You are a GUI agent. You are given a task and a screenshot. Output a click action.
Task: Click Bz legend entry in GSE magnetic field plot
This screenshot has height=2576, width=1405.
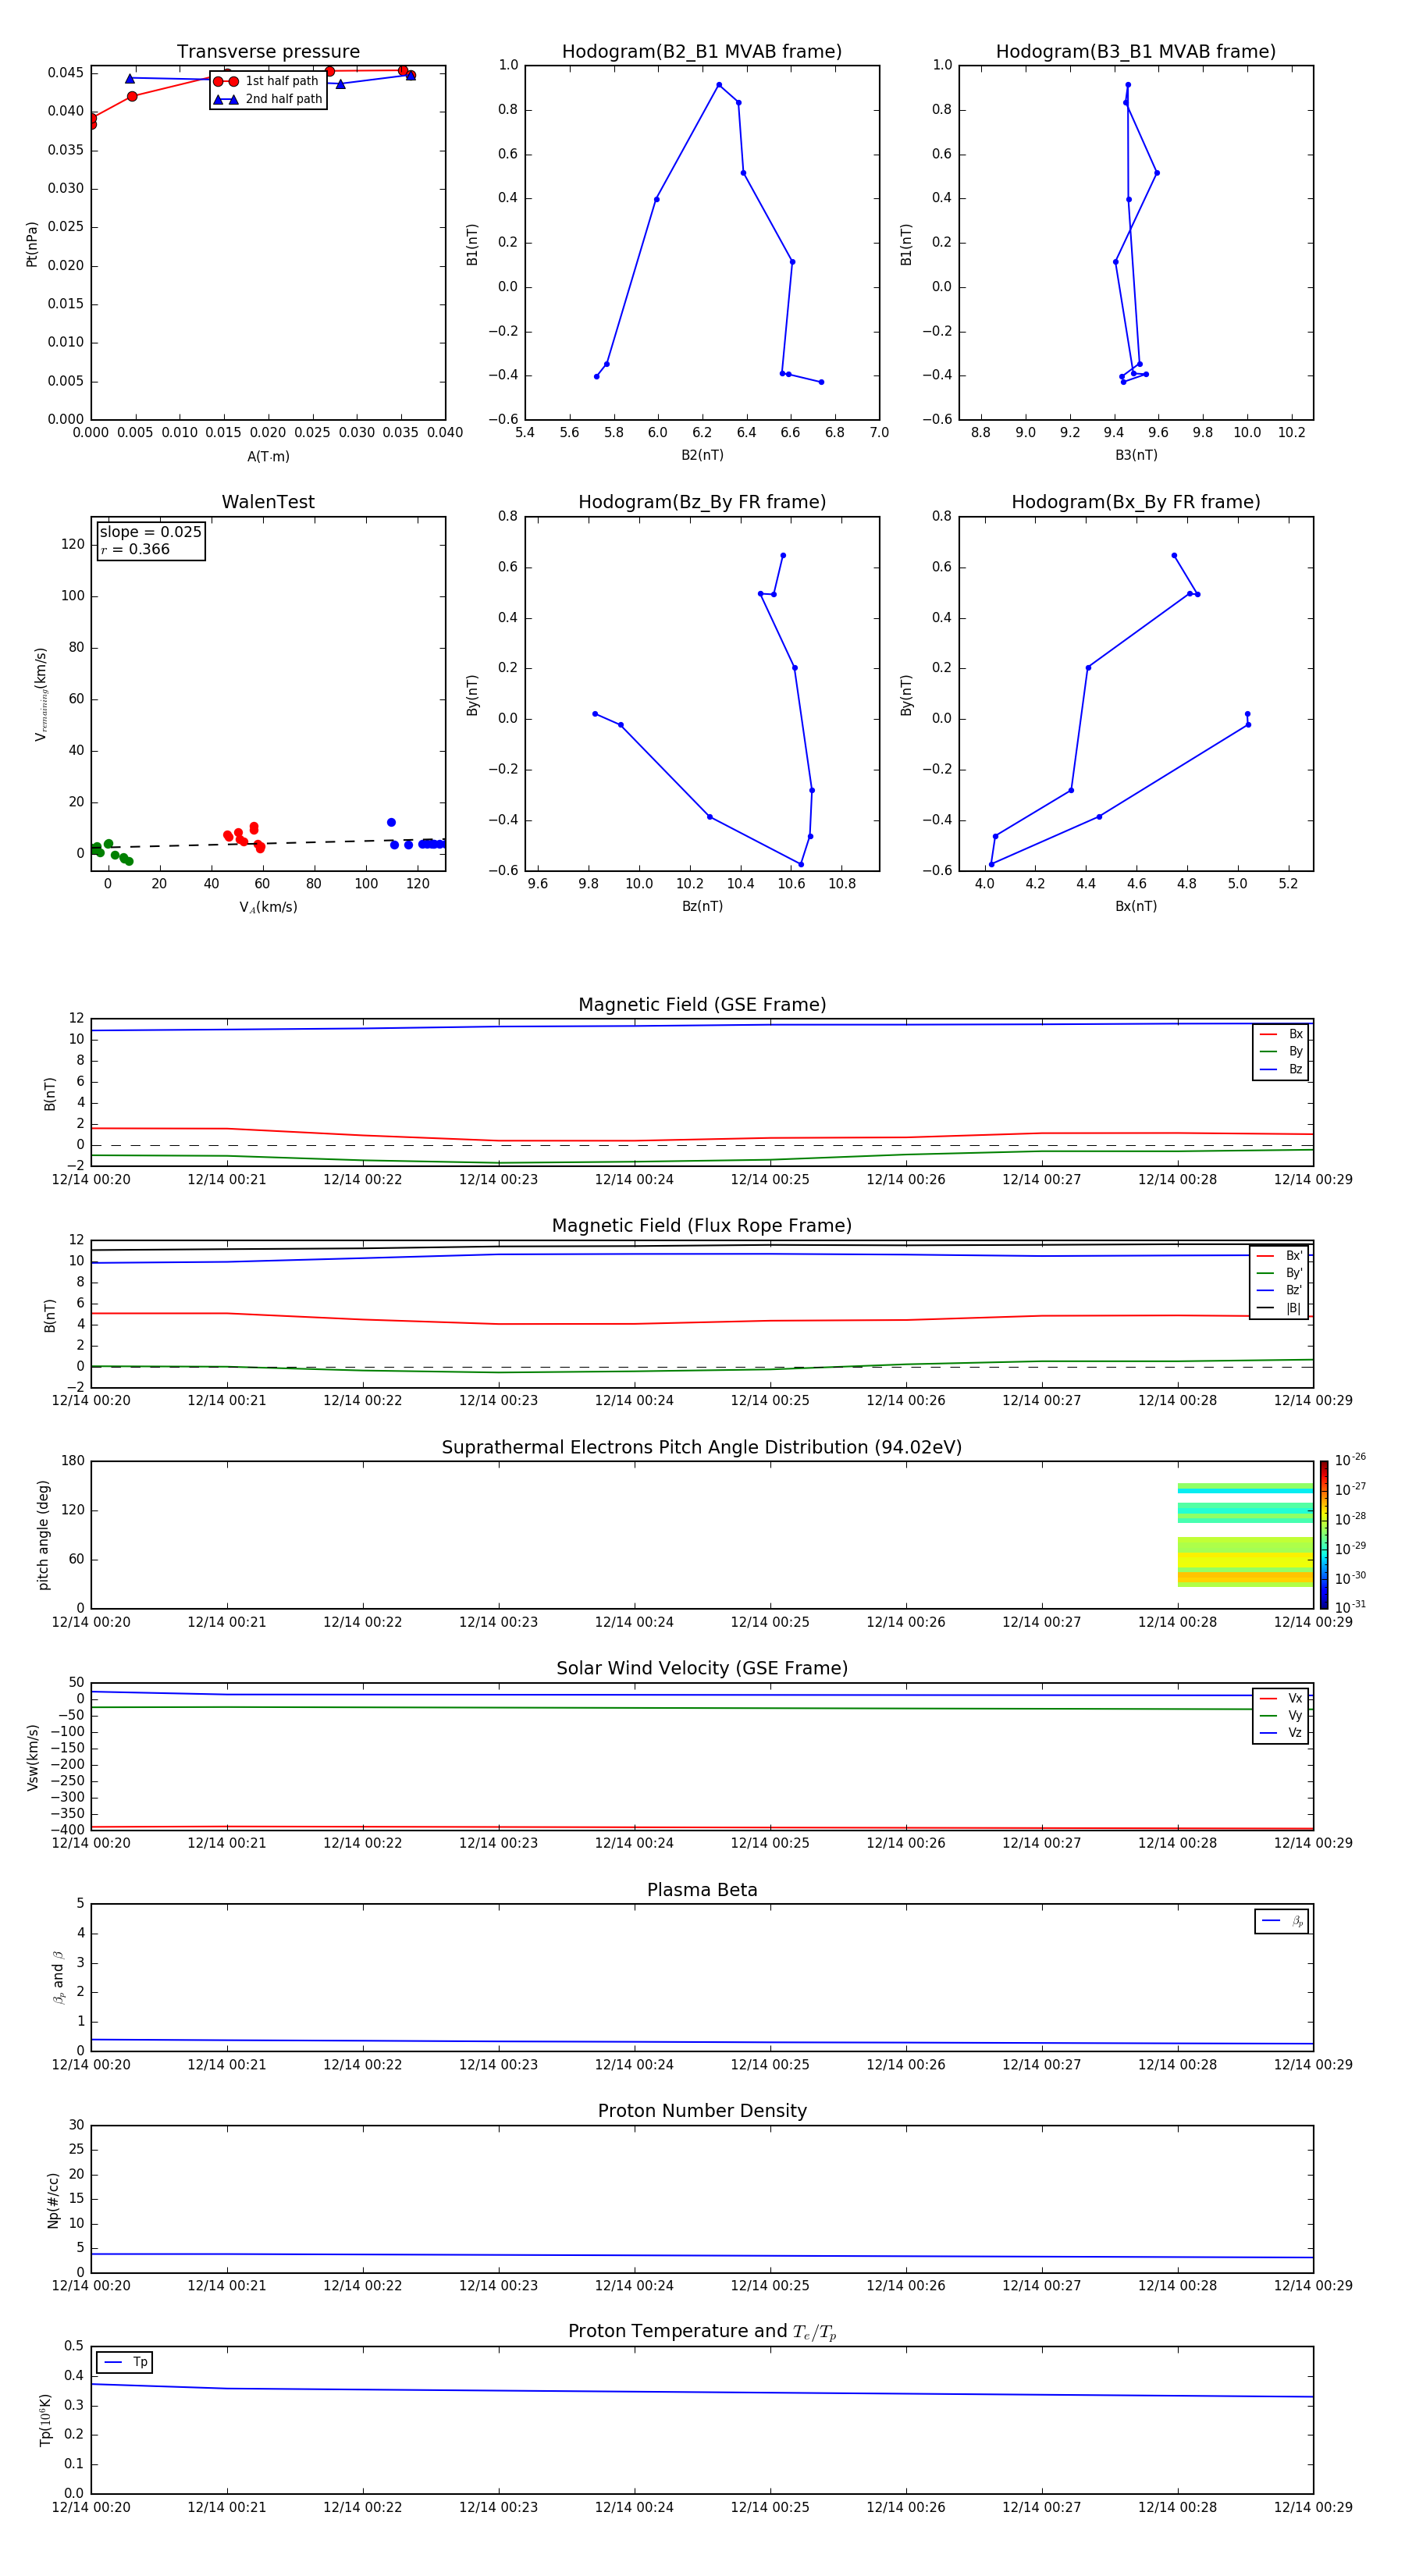1281,1069
